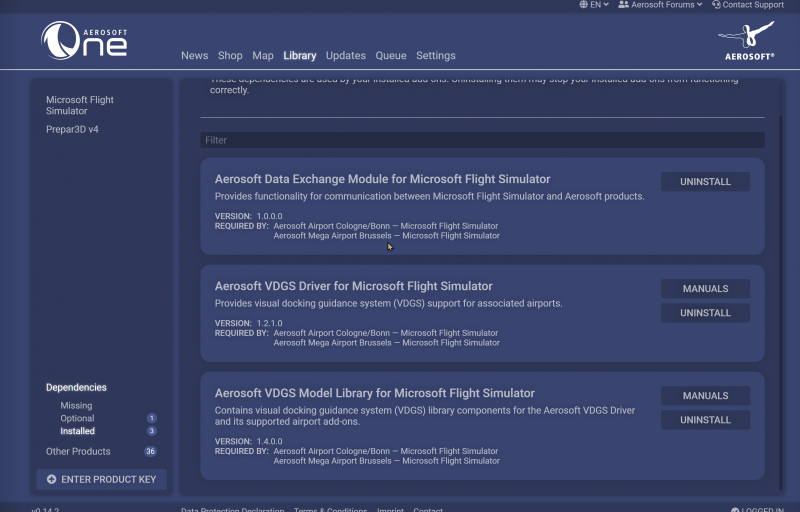The width and height of the screenshot is (800, 512).
Task: Click the Enter Product Key button
Action: pyautogui.click(x=101, y=479)
